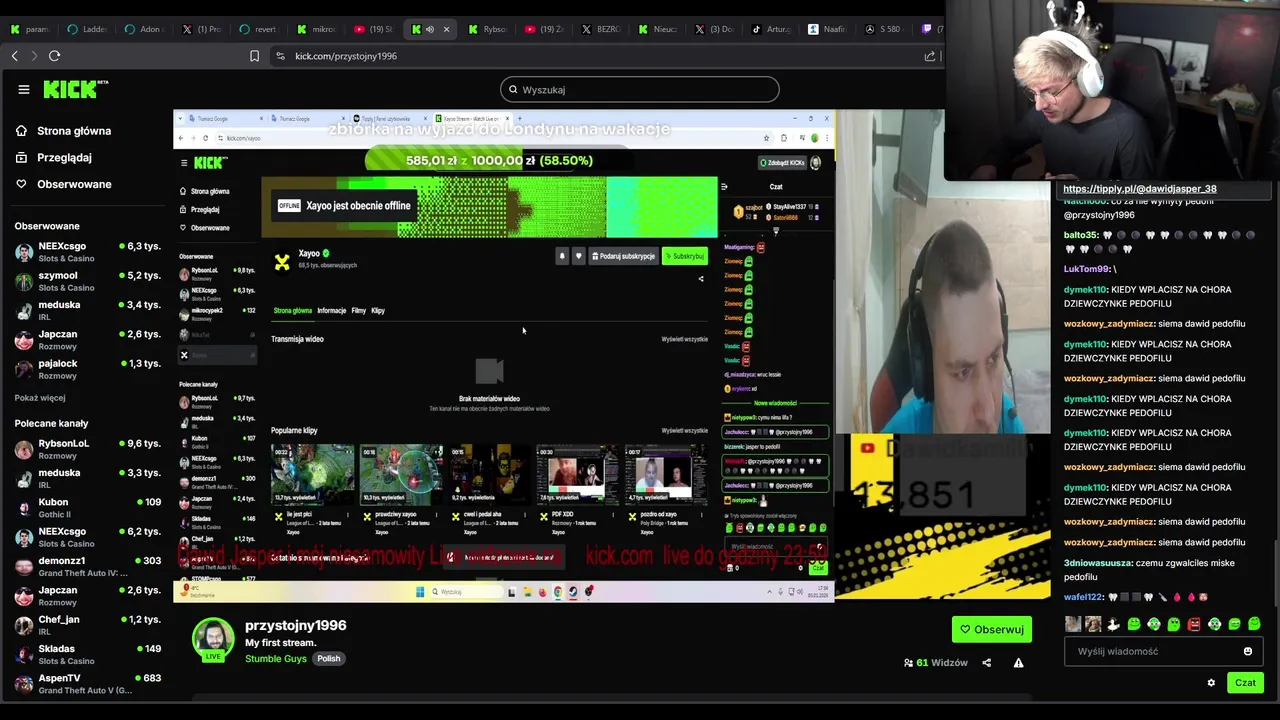The width and height of the screenshot is (1280, 720).
Task: Click the live stream video player
Action: click(x=612, y=355)
